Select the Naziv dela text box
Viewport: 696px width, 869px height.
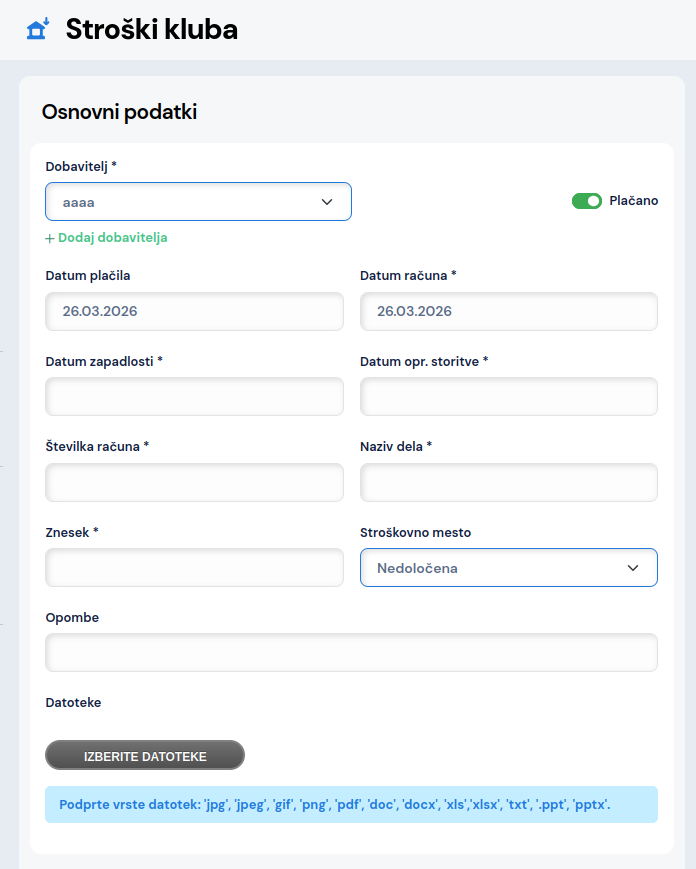pyautogui.click(x=508, y=482)
